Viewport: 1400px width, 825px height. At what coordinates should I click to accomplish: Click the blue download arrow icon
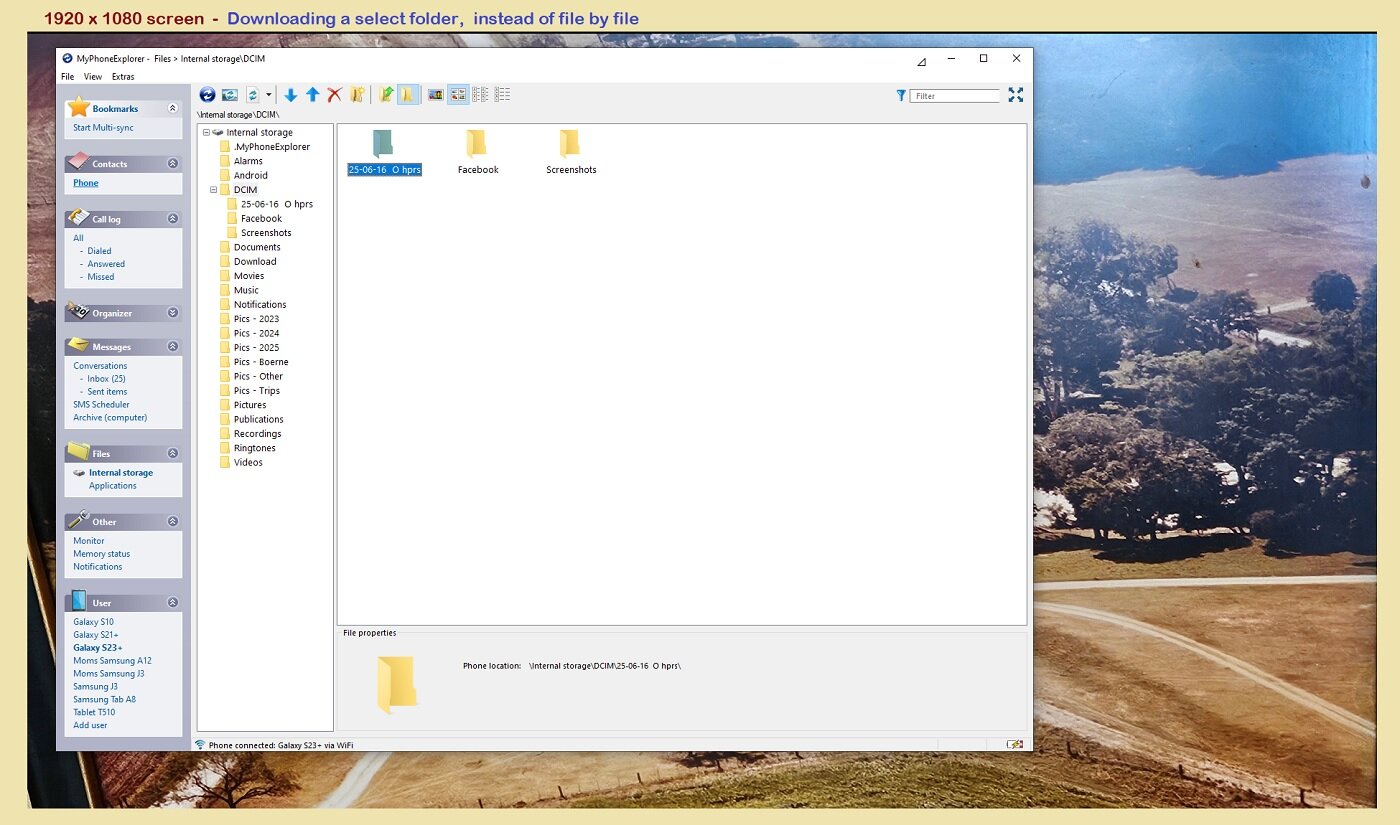tap(291, 95)
